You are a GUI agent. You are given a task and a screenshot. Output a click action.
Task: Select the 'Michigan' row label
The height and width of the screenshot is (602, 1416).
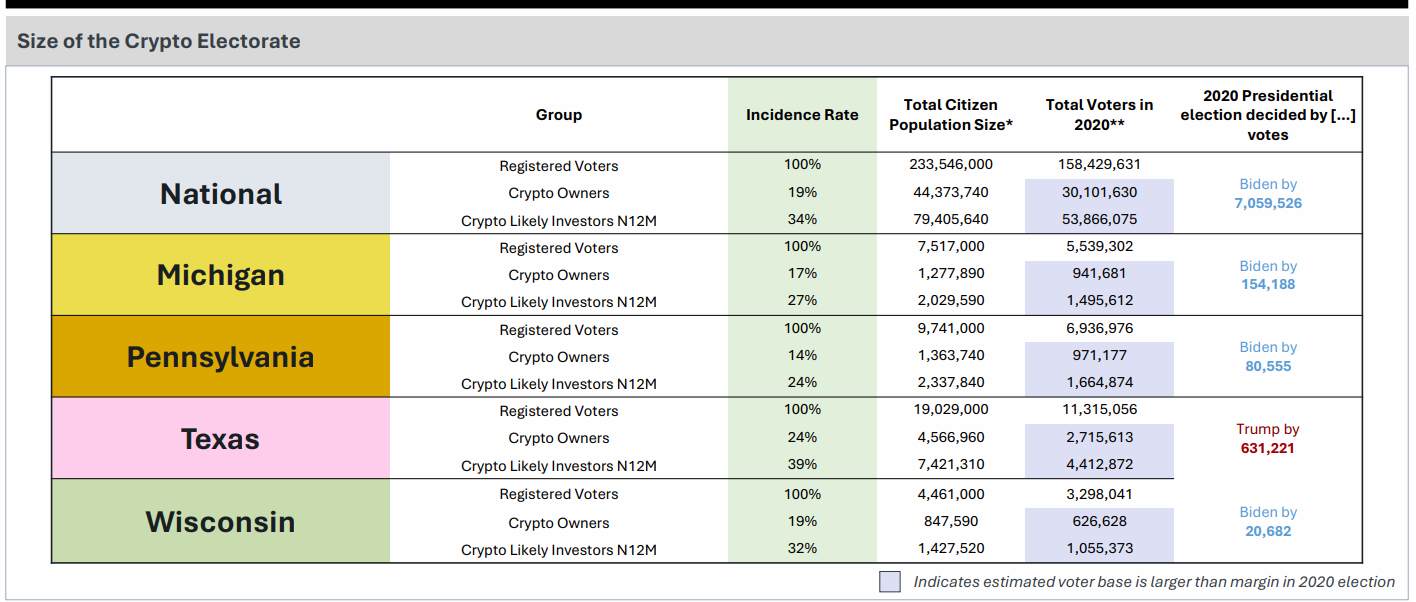point(221,275)
